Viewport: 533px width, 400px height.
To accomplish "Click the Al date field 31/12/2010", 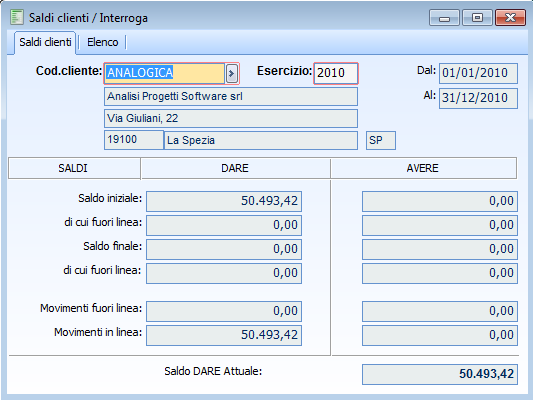I will pyautogui.click(x=478, y=98).
